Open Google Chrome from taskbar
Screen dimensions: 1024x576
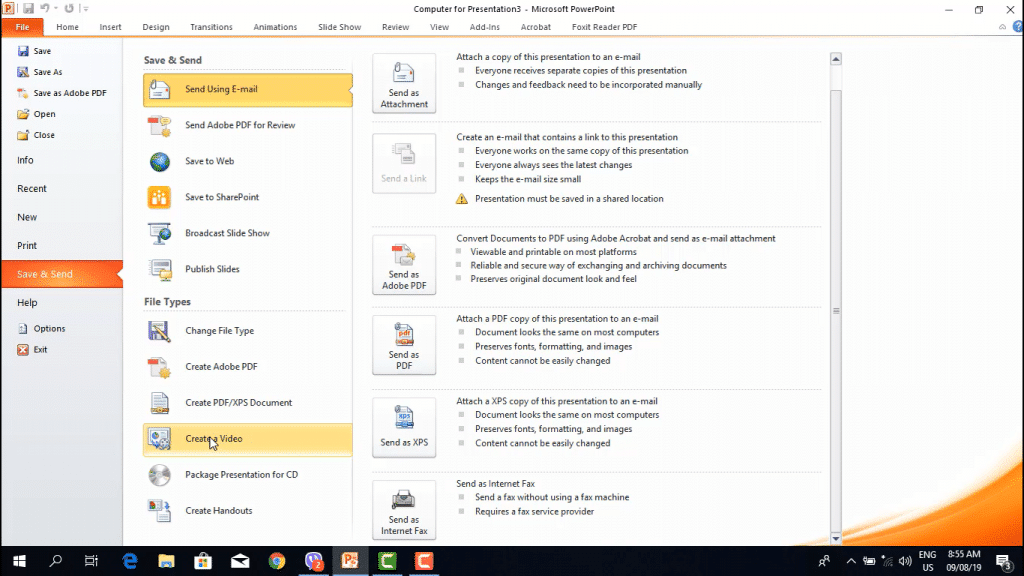(277, 561)
